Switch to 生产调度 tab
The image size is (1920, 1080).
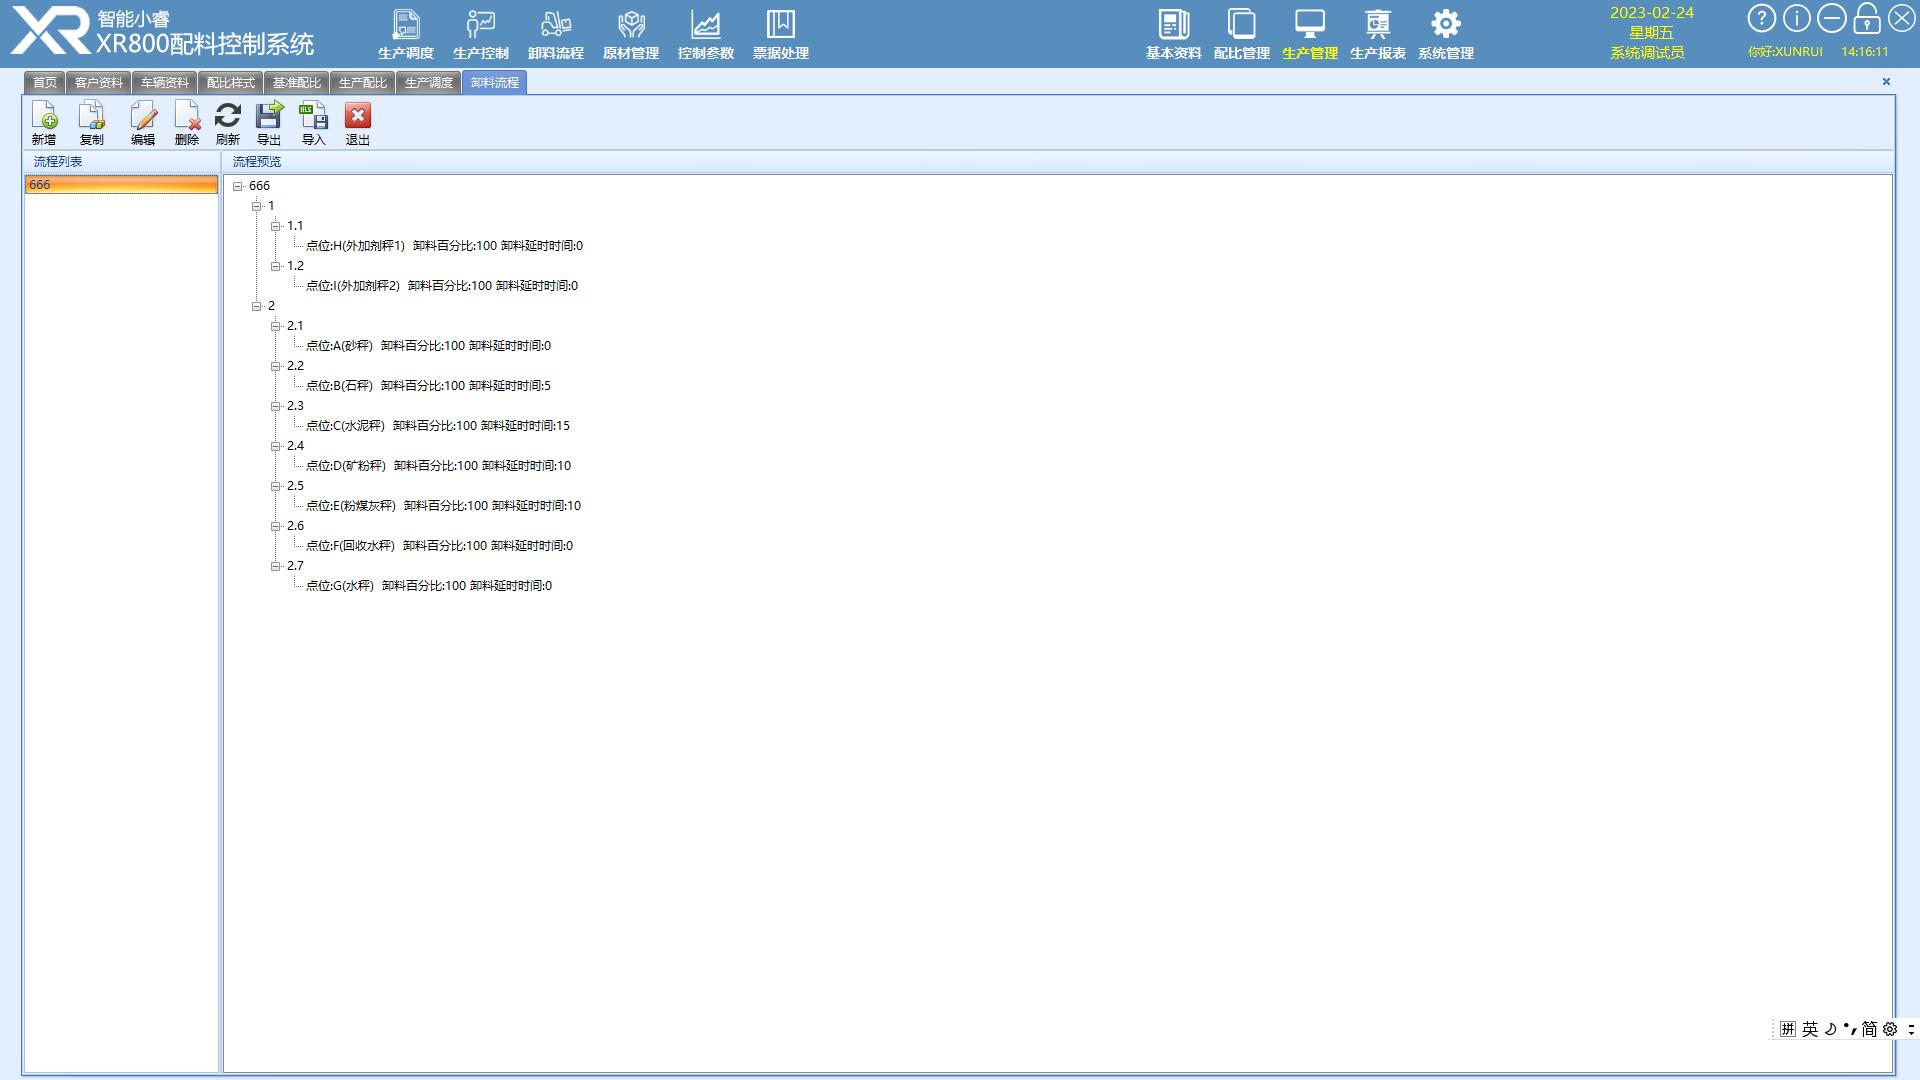[x=428, y=83]
